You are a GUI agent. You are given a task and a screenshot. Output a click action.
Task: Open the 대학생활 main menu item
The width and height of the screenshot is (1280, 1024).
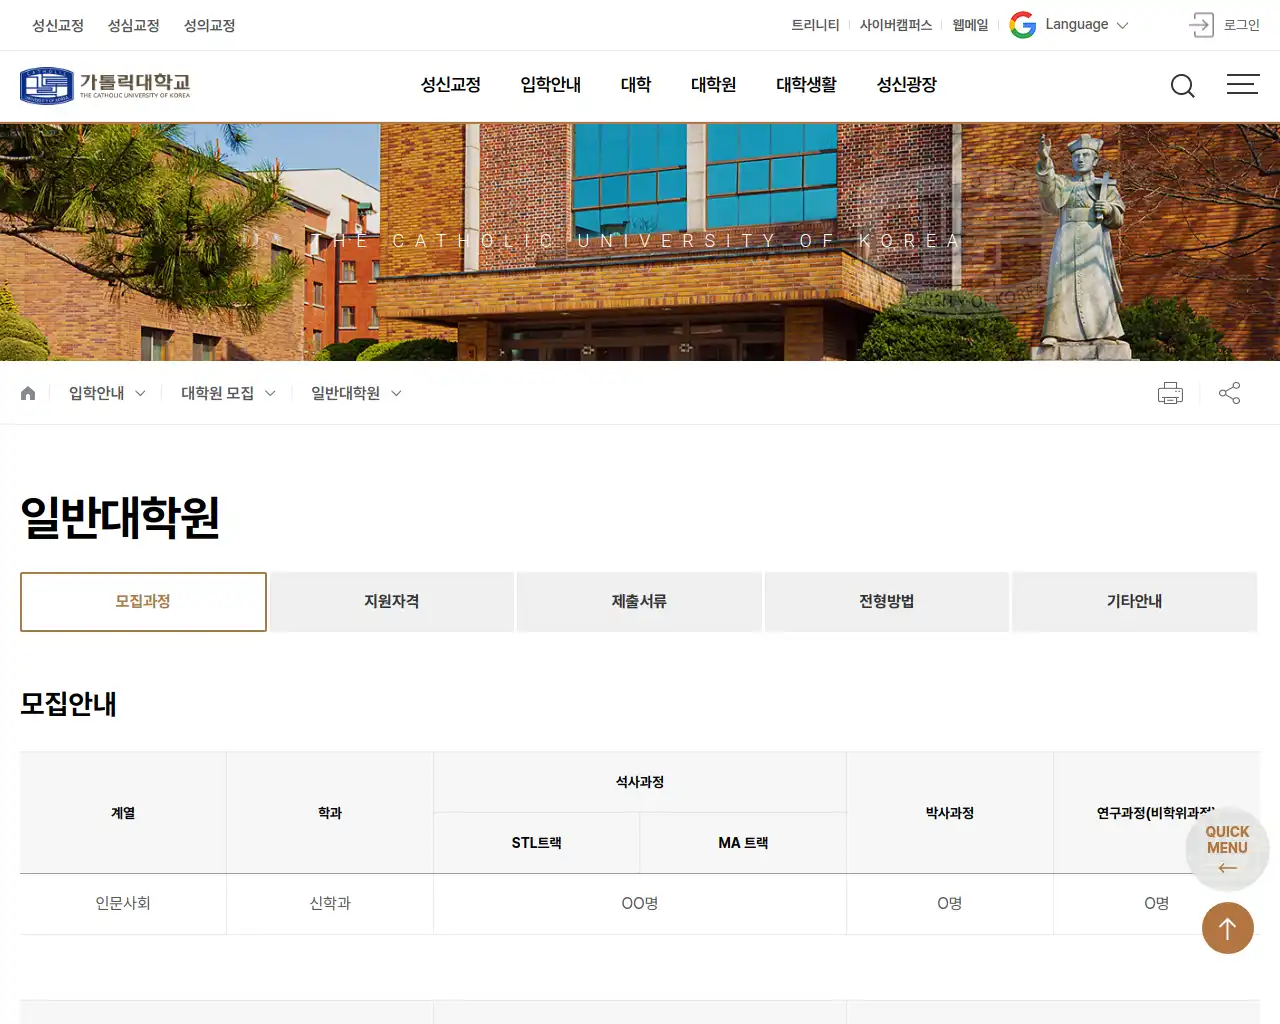(x=806, y=85)
